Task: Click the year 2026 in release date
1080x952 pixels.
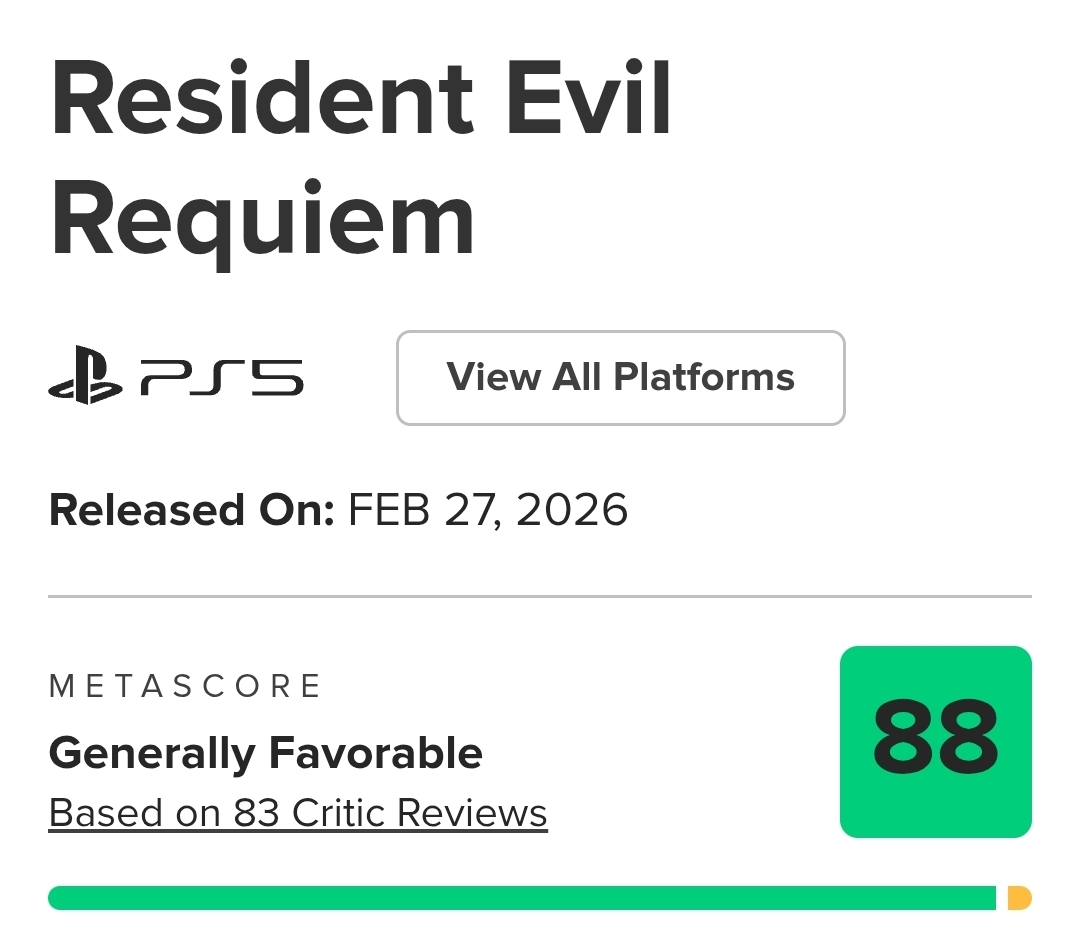Action: point(573,510)
